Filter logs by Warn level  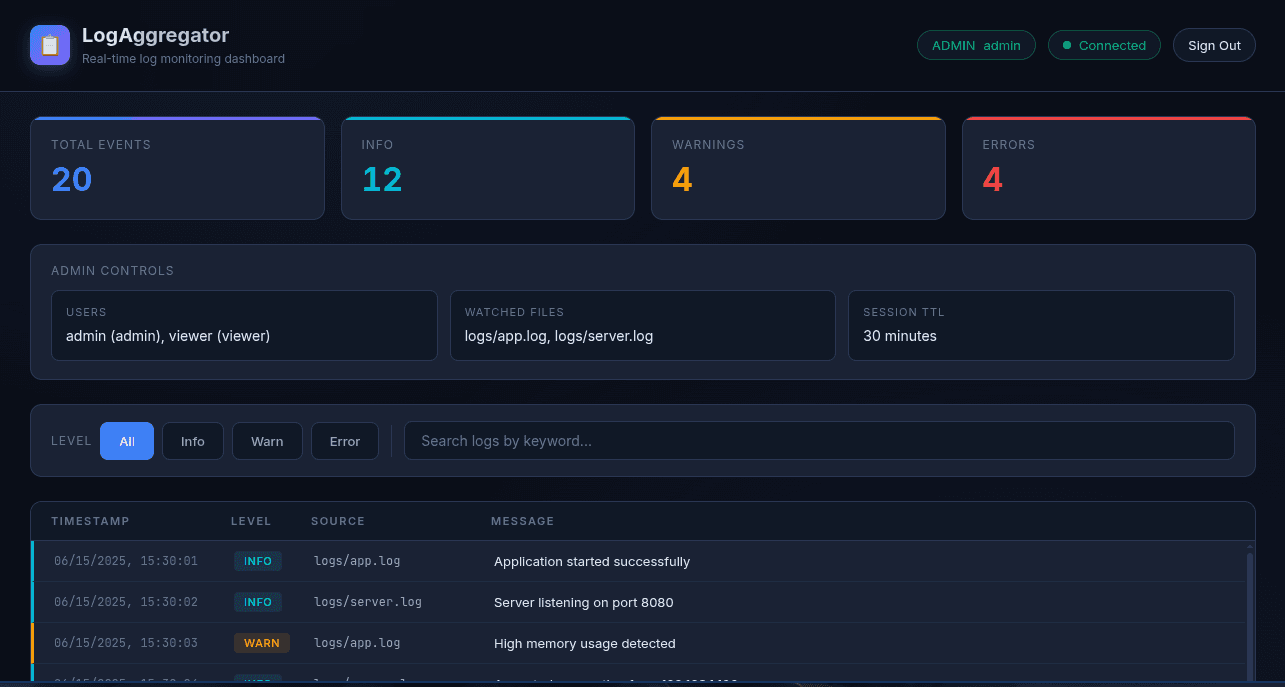(267, 441)
